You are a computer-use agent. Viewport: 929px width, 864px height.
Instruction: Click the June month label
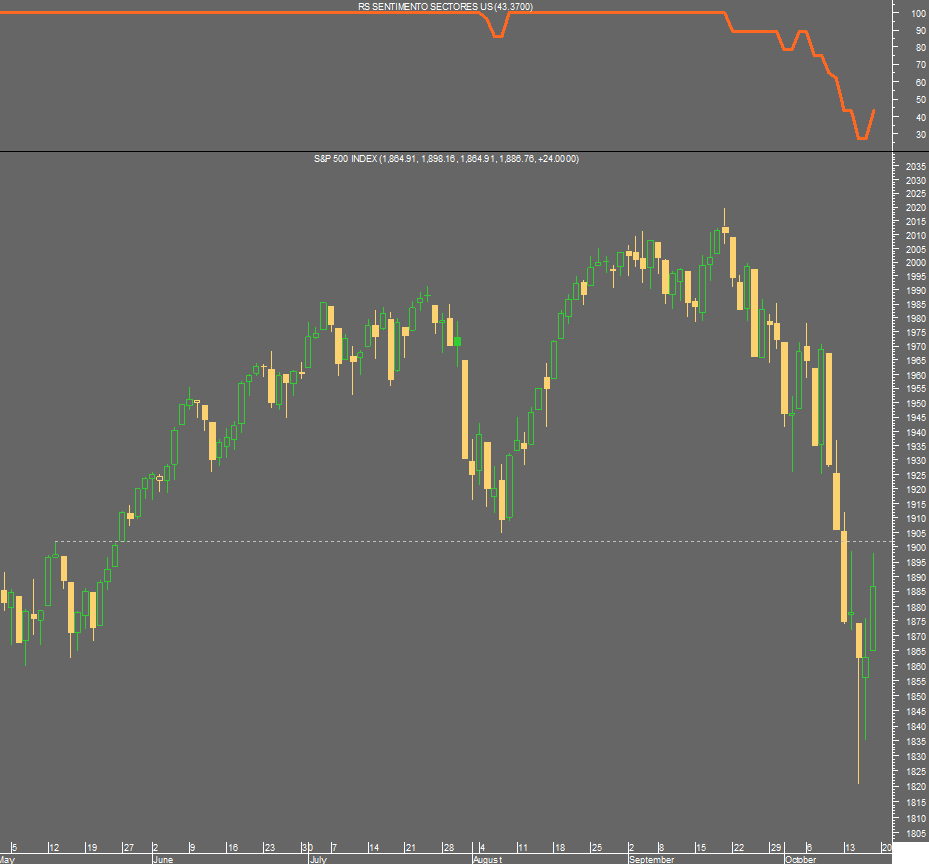[x=163, y=859]
